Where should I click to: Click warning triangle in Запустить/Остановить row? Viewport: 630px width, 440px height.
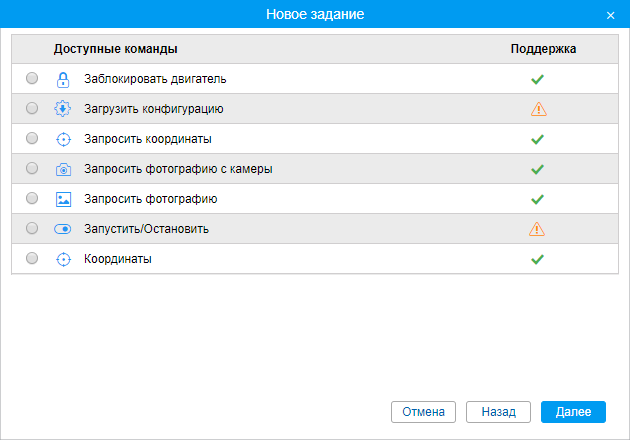537,229
